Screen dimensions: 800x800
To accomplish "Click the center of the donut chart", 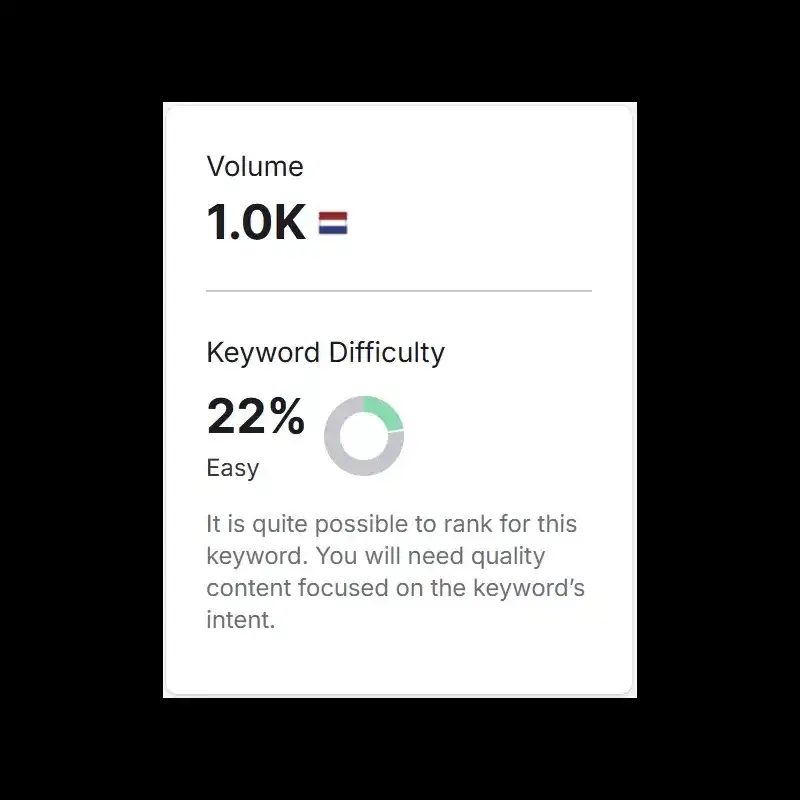I will 364,435.
